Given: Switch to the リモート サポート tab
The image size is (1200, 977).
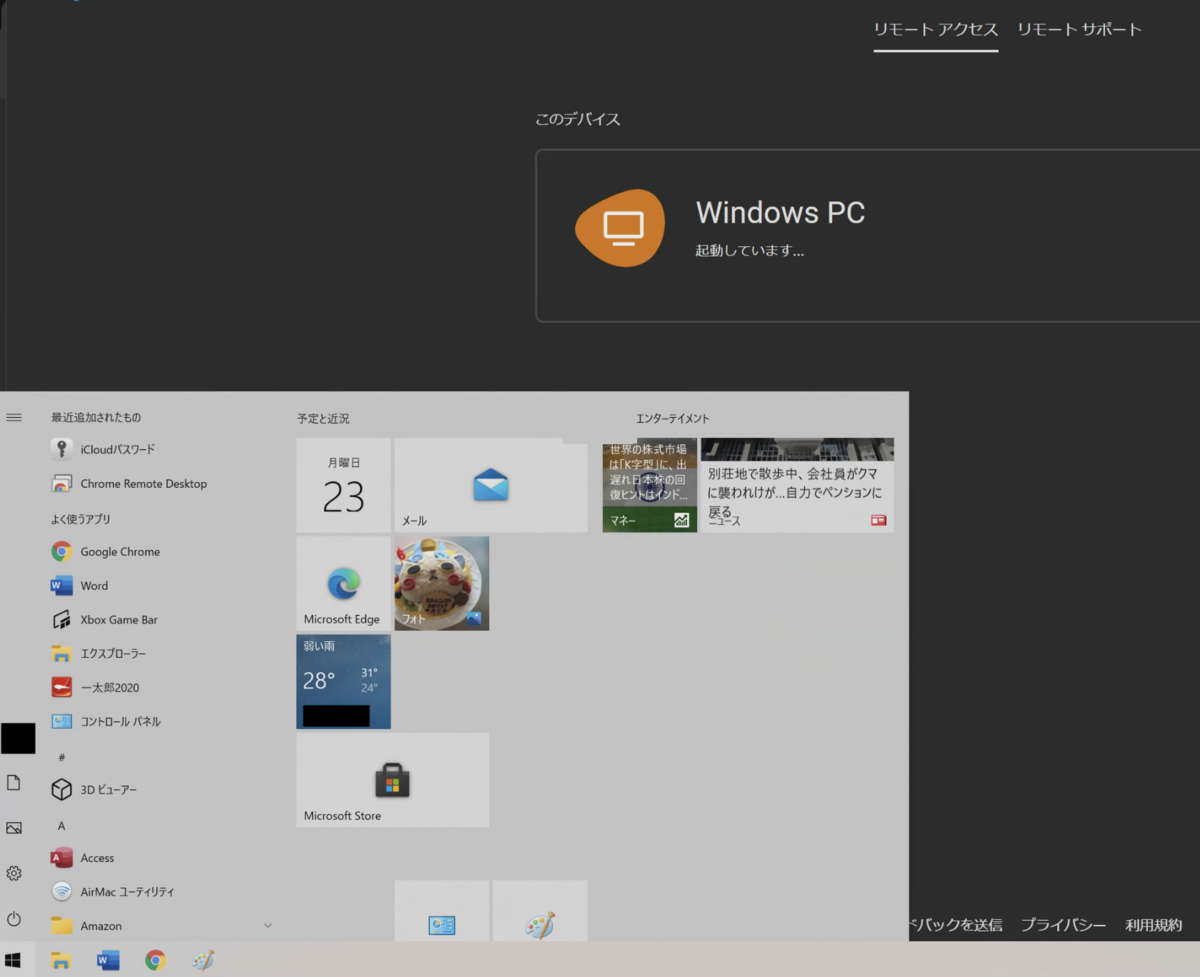Looking at the screenshot, I should point(1079,29).
